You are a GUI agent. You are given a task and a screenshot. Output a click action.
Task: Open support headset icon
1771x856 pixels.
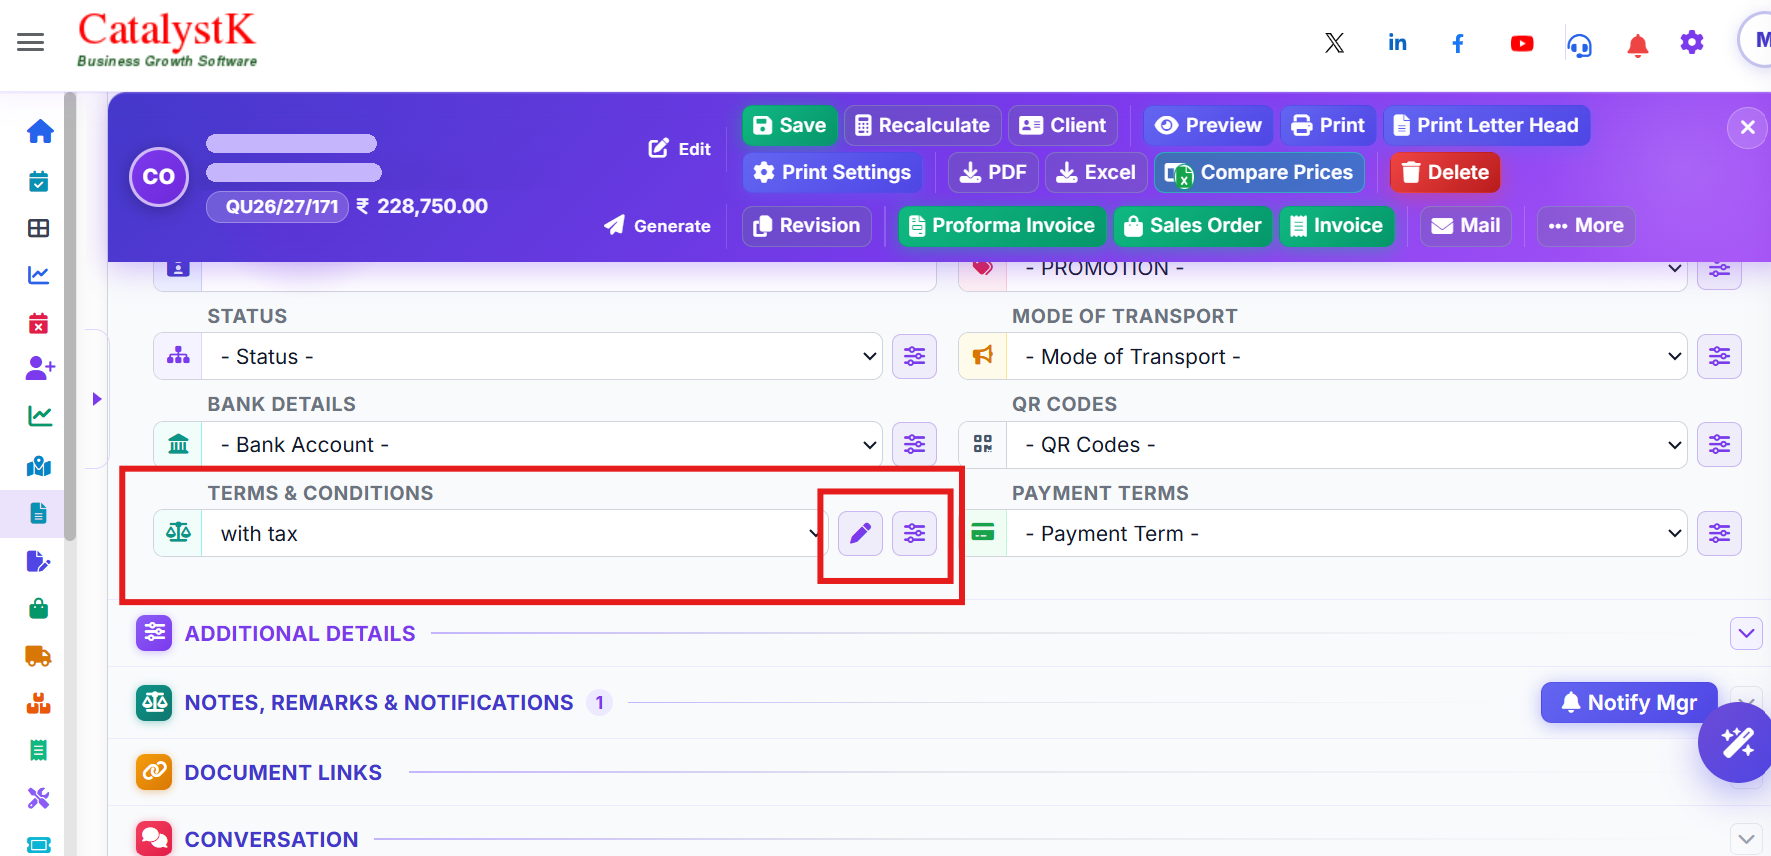tap(1580, 45)
